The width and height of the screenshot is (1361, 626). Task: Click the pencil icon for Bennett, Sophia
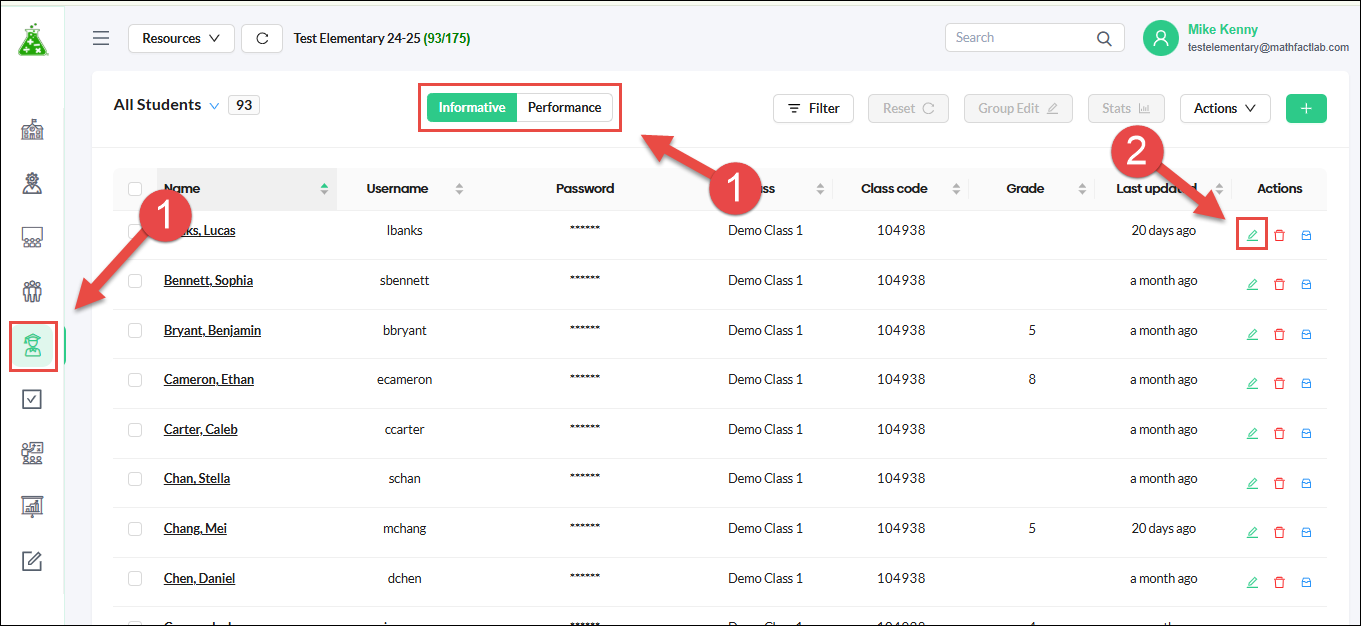[1252, 284]
